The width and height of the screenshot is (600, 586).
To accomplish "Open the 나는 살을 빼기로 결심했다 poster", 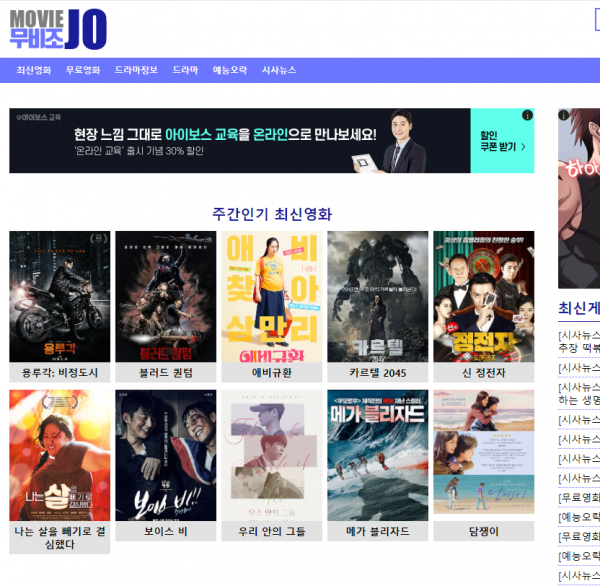I will 60,455.
